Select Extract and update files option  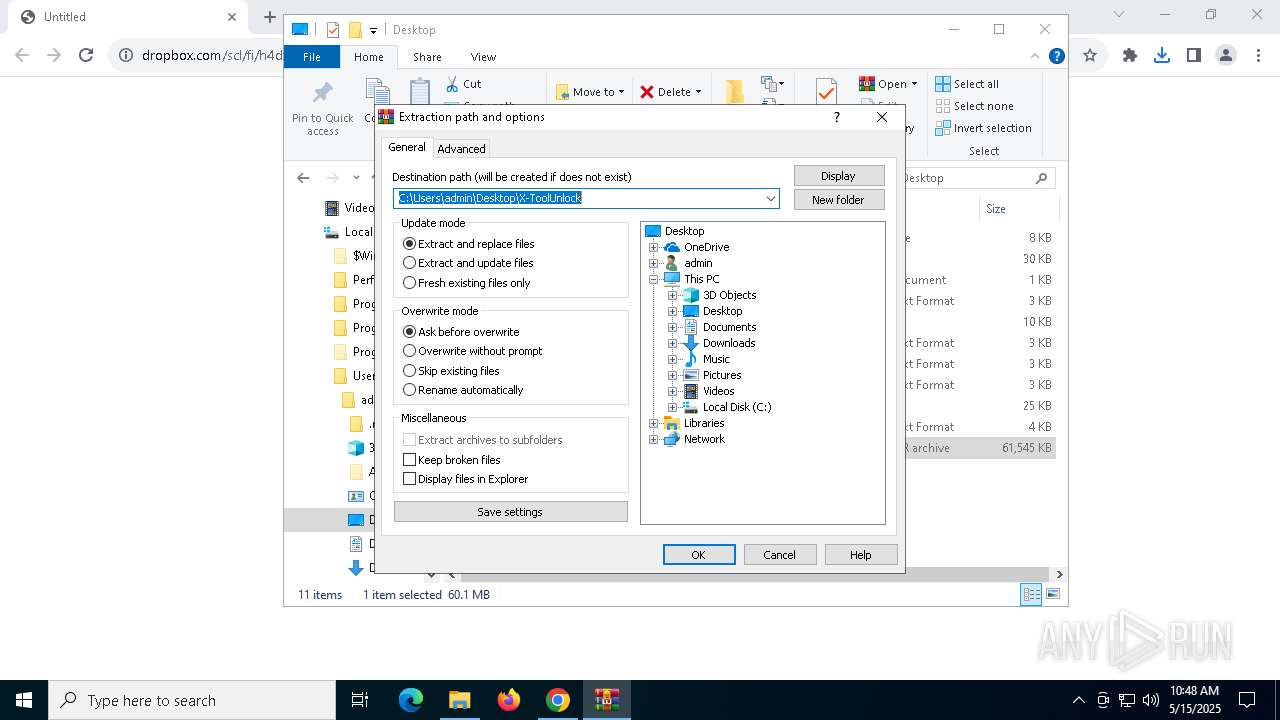tap(468, 263)
